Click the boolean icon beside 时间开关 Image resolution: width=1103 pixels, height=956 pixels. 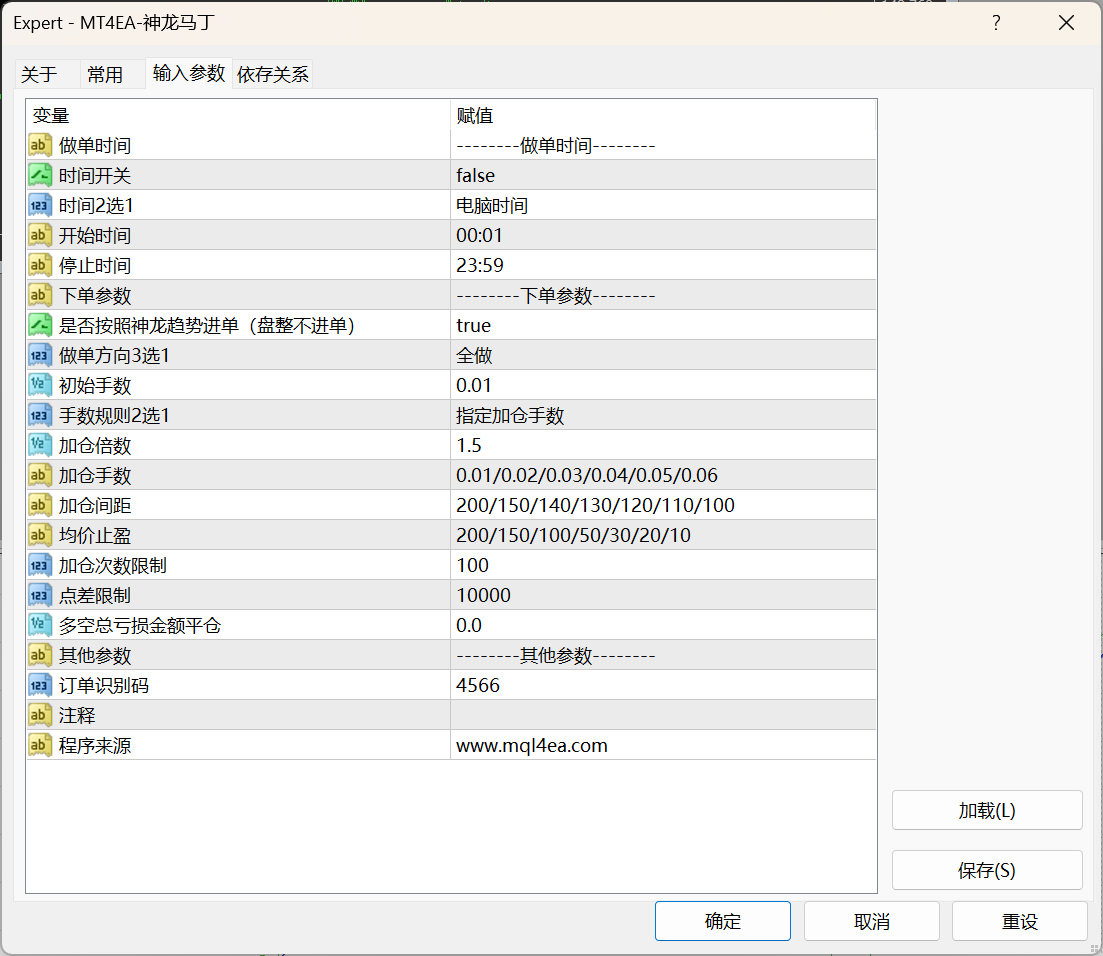click(x=40, y=176)
